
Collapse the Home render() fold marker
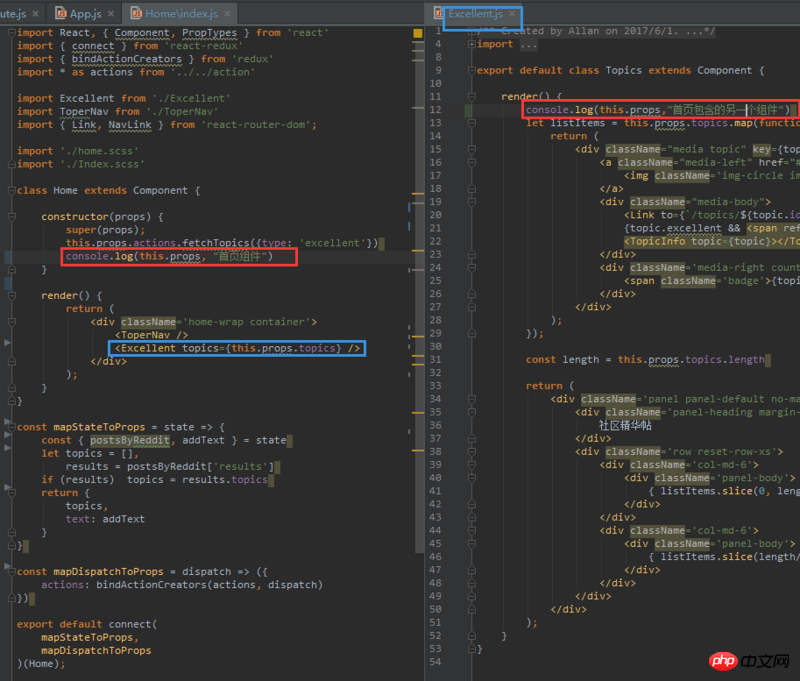[x=11, y=295]
